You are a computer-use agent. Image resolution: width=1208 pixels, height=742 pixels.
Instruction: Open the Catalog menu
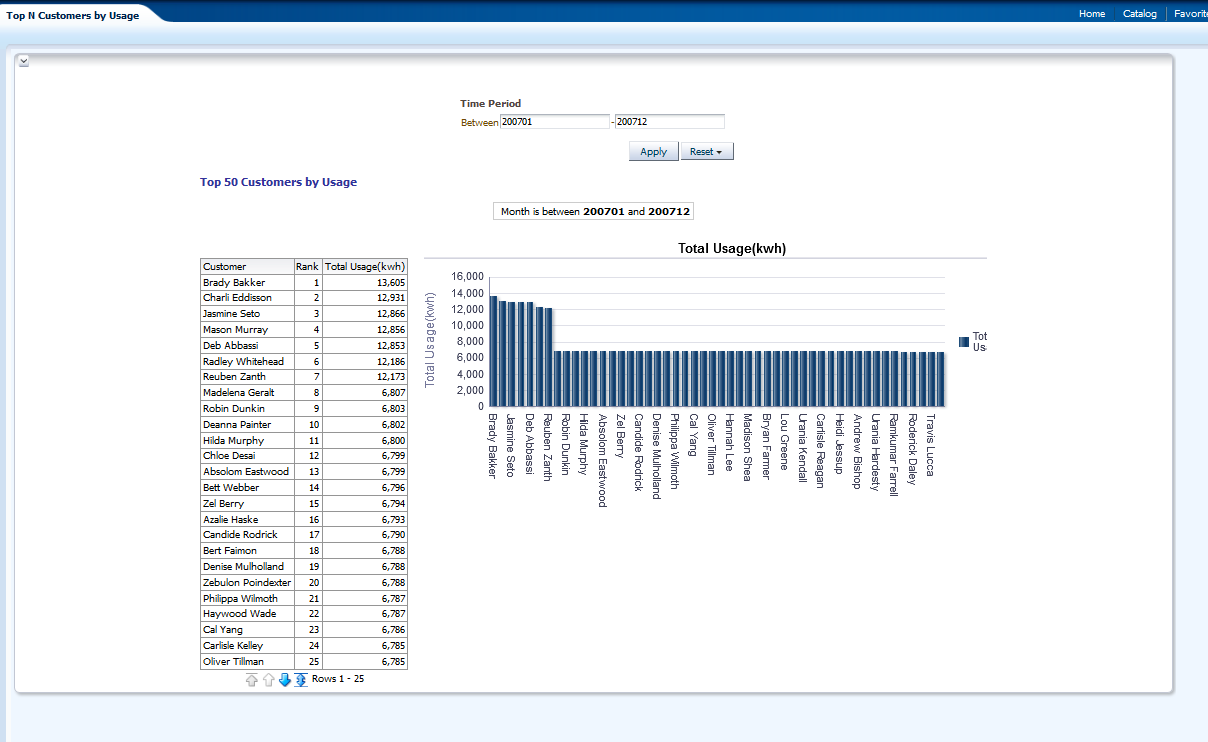click(x=1140, y=14)
